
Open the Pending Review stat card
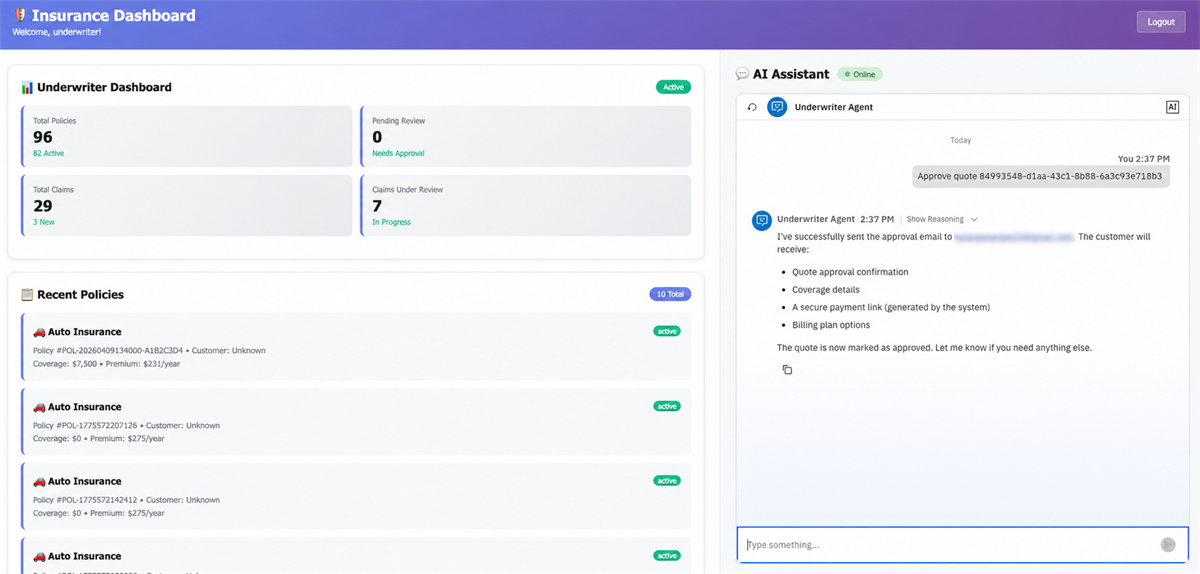point(526,136)
